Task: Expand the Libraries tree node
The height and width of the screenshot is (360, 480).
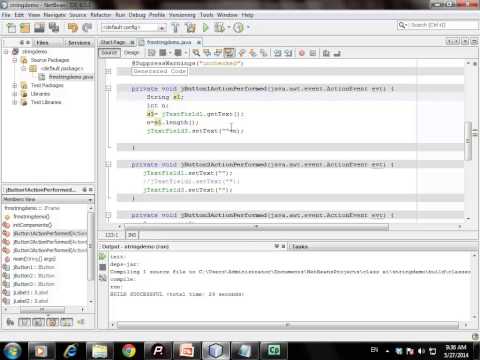Action: 15,94
